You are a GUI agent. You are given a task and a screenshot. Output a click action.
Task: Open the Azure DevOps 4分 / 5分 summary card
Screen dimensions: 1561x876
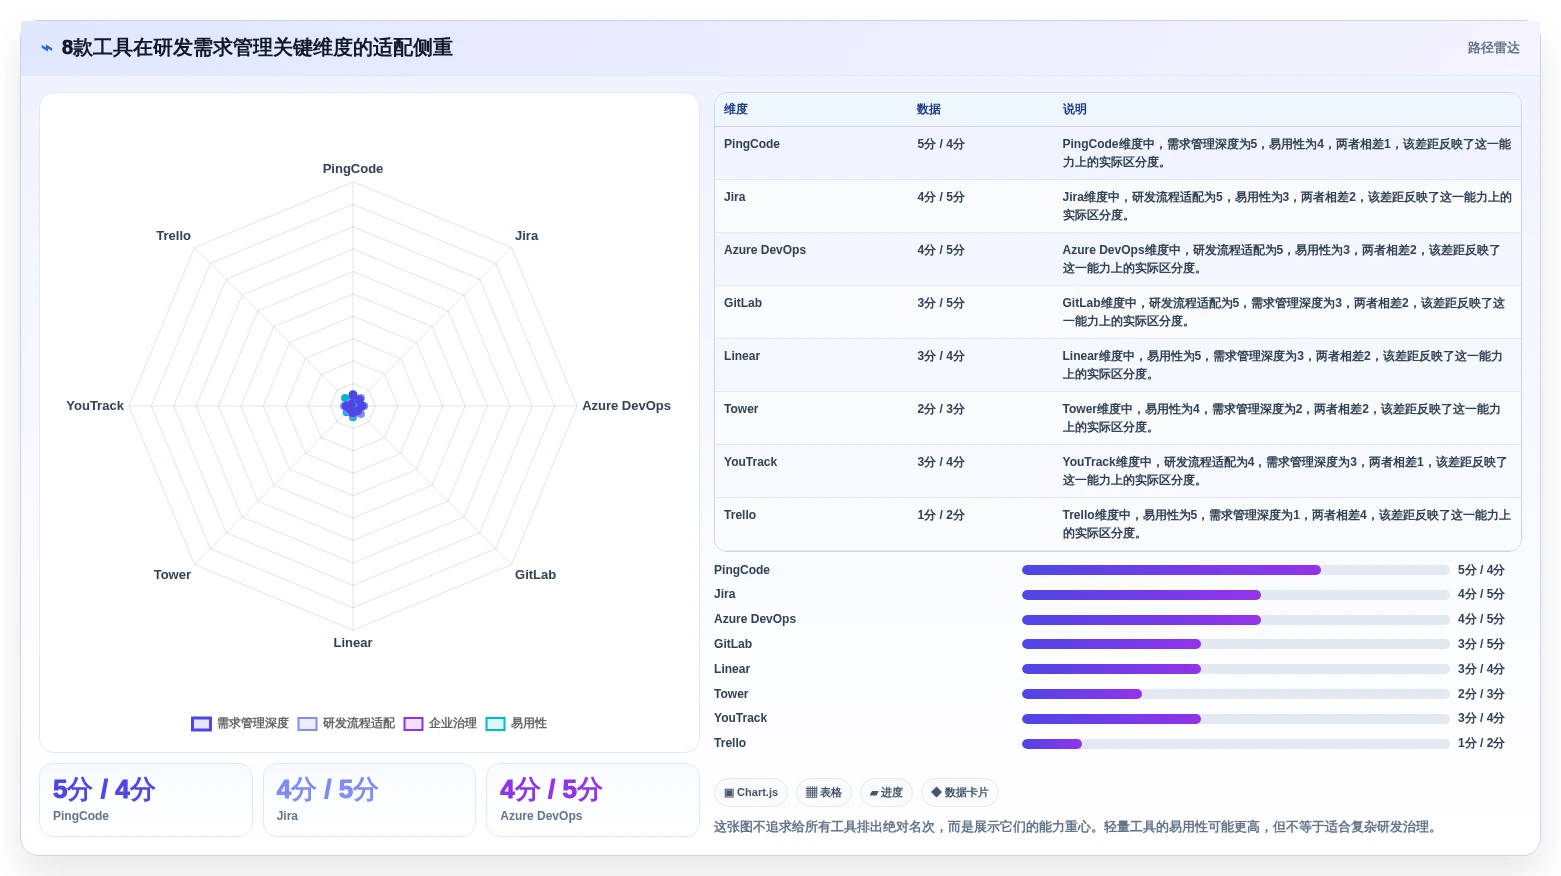(592, 800)
